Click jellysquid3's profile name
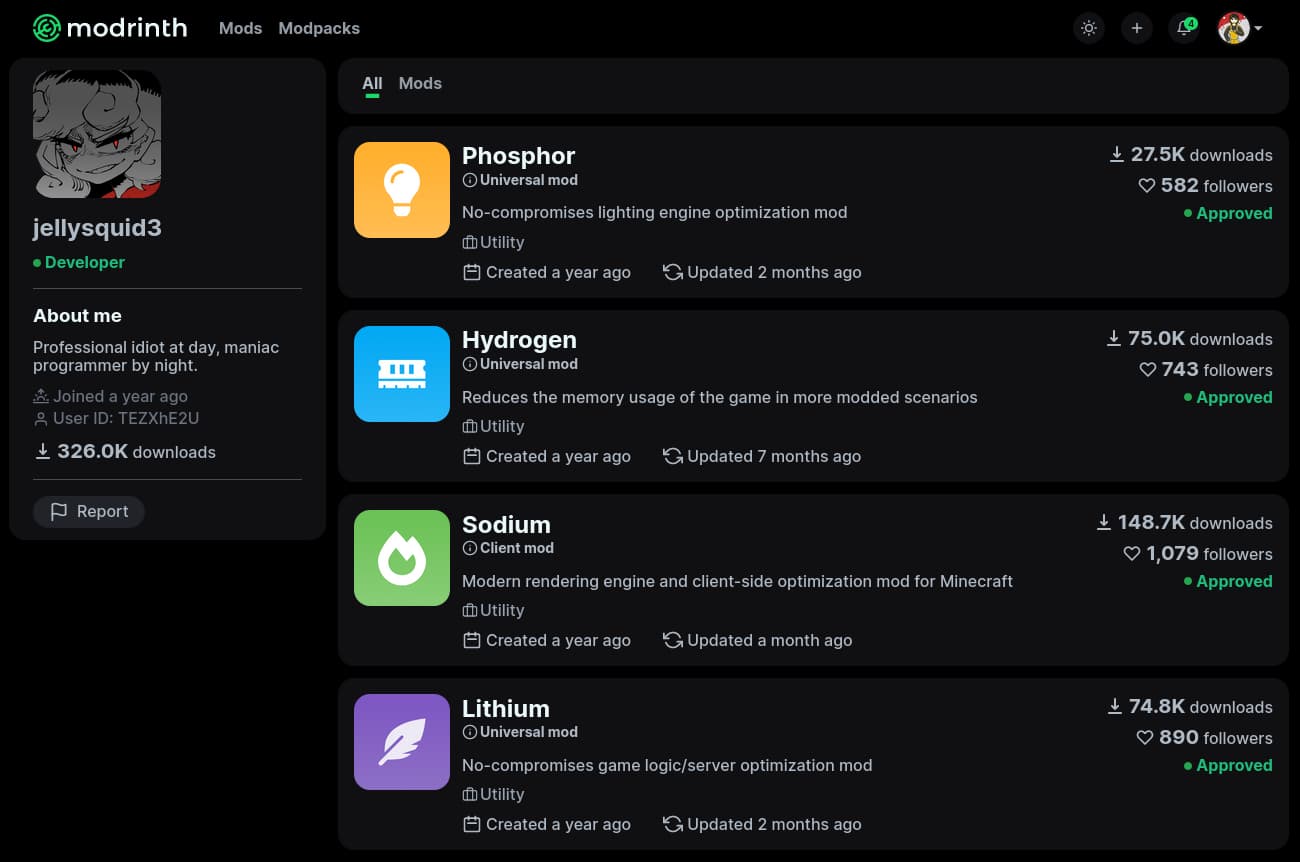The image size is (1300, 862). [97, 227]
